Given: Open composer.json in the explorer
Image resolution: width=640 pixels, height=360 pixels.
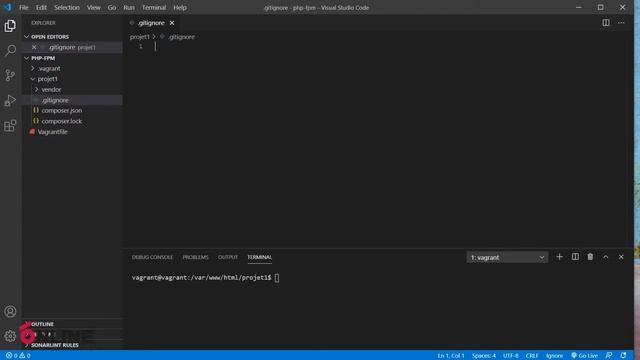Looking at the screenshot, I should click(62, 111).
